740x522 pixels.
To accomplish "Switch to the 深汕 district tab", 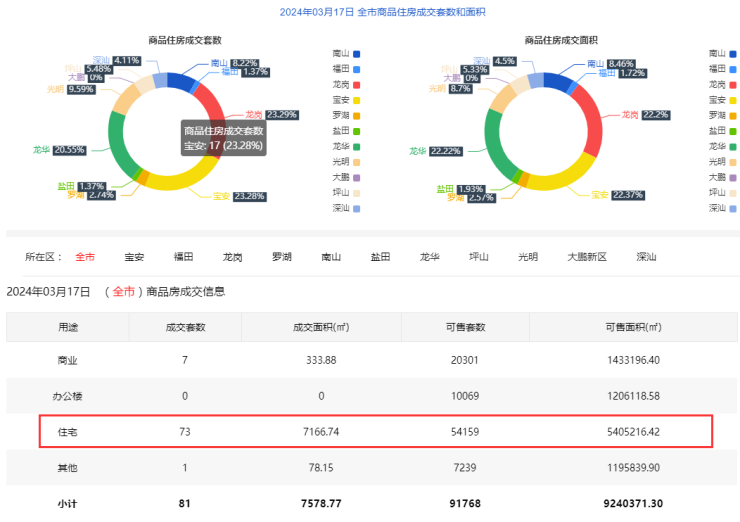I will coord(646,257).
